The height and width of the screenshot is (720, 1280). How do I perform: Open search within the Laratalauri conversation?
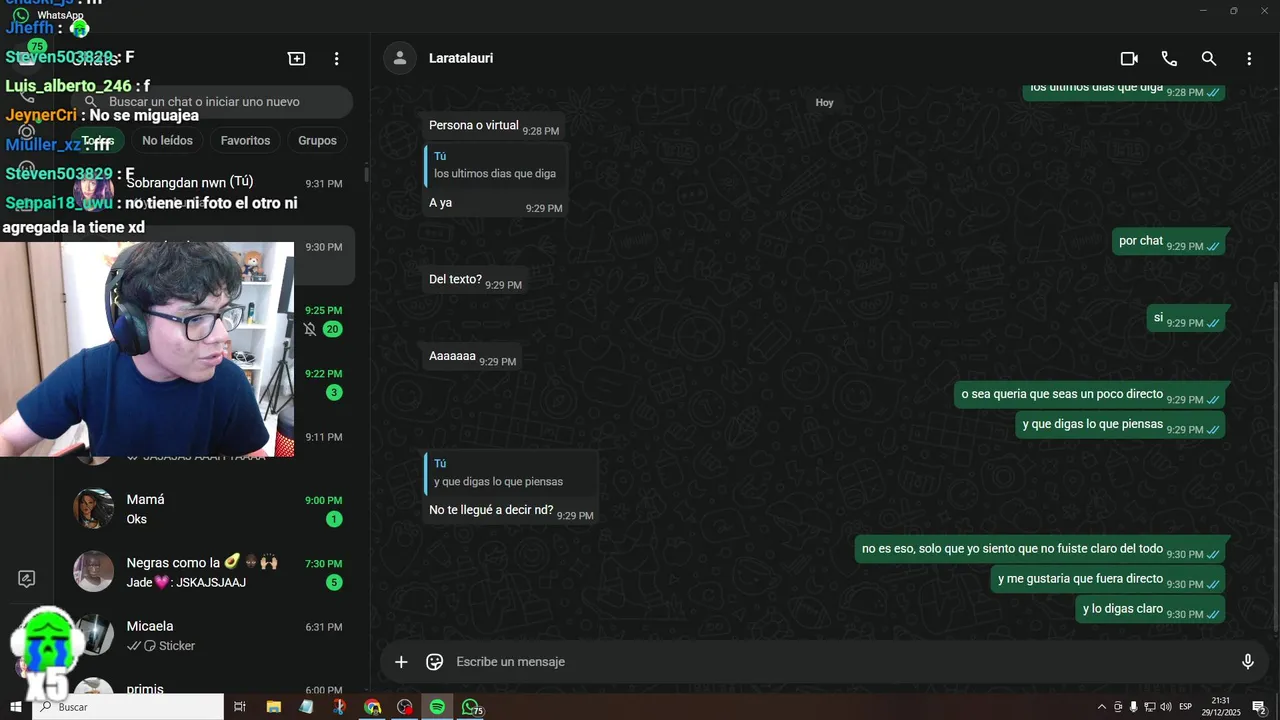tap(1209, 59)
